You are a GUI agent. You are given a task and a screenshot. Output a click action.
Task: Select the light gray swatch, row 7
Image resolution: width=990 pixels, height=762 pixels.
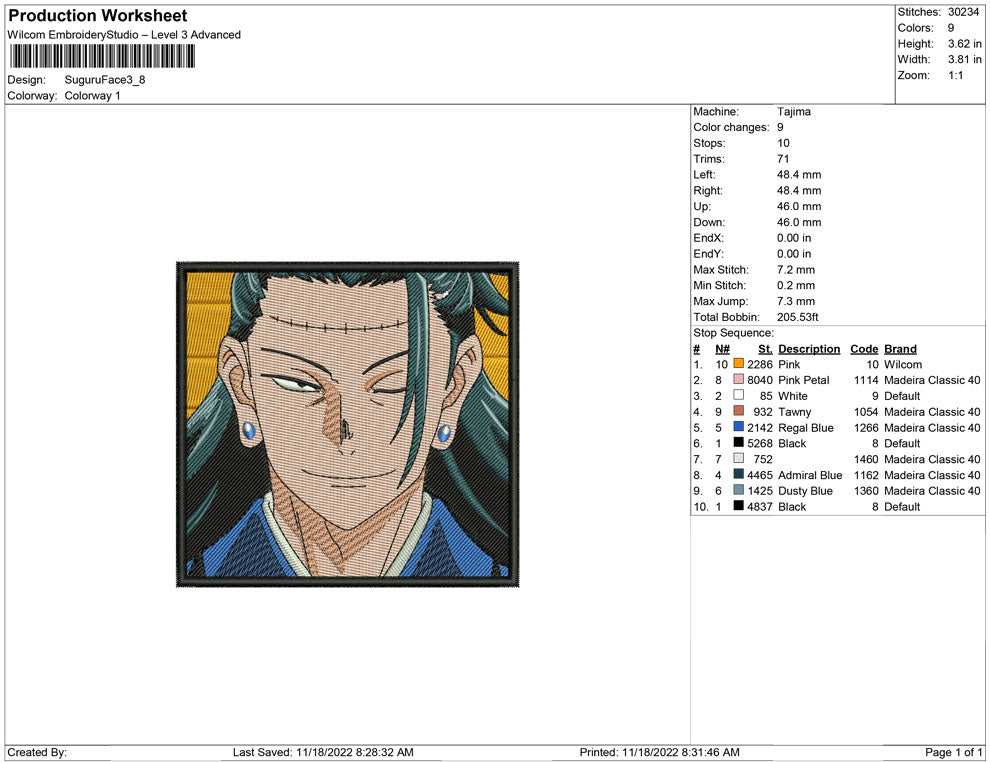(738, 458)
